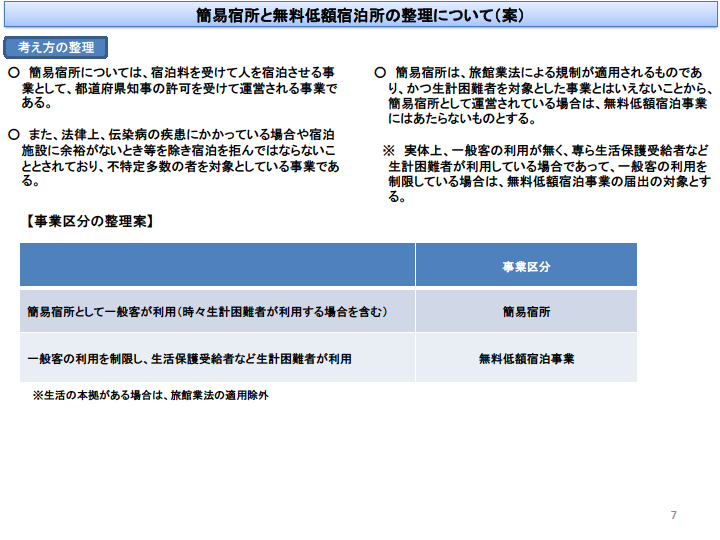720x540 pixels.
Task: Click the slide title 簡易宿所と無料低額宿泊所の整理について(案)
Action: click(x=360, y=15)
